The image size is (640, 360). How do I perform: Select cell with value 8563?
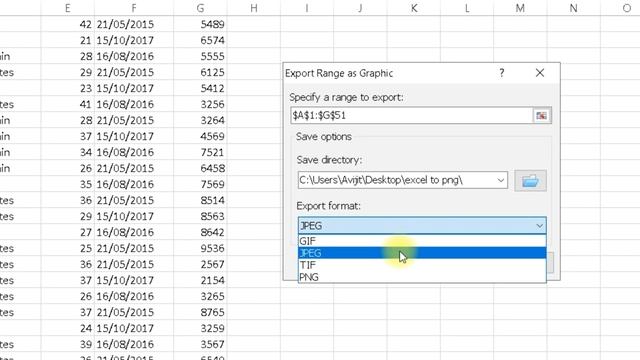pyautogui.click(x=200, y=216)
